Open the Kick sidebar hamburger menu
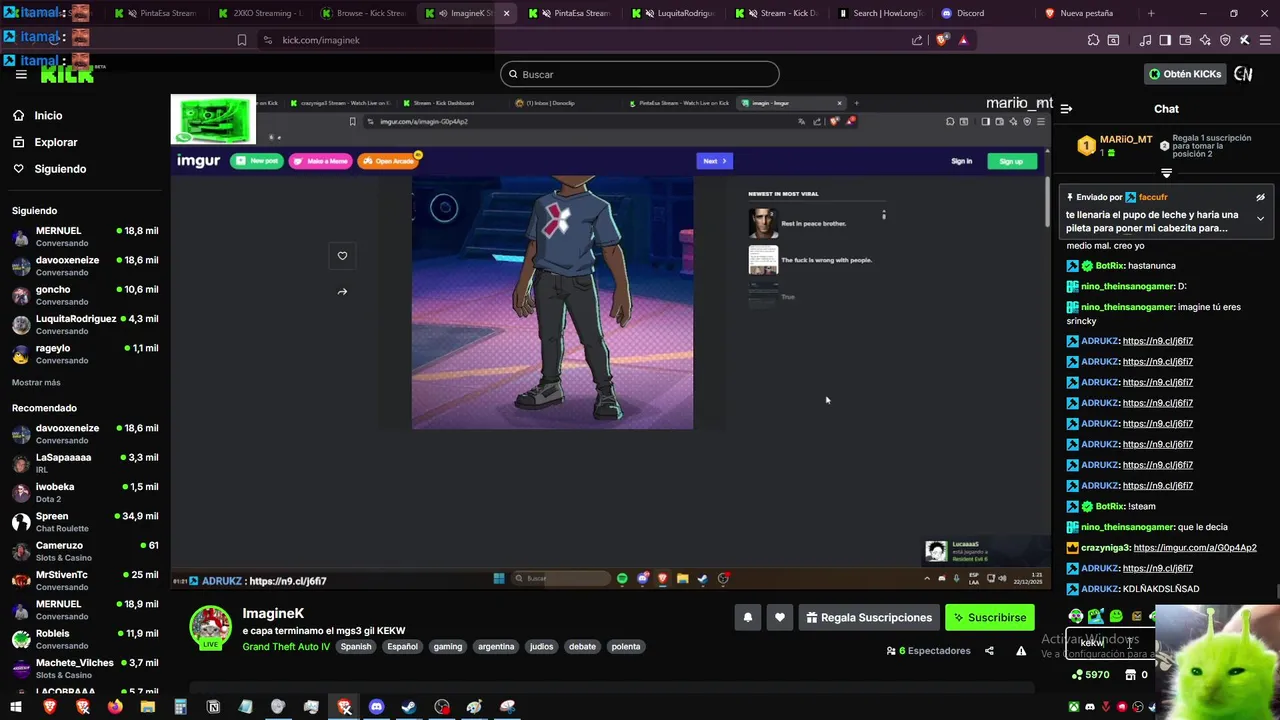The height and width of the screenshot is (720, 1280). [21, 75]
